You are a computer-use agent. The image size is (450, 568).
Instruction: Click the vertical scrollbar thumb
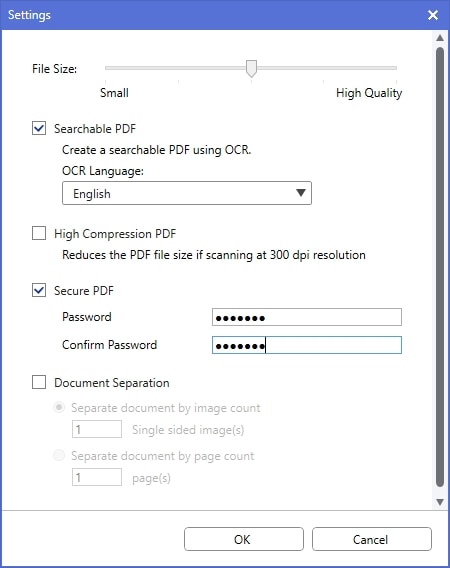pos(440,267)
